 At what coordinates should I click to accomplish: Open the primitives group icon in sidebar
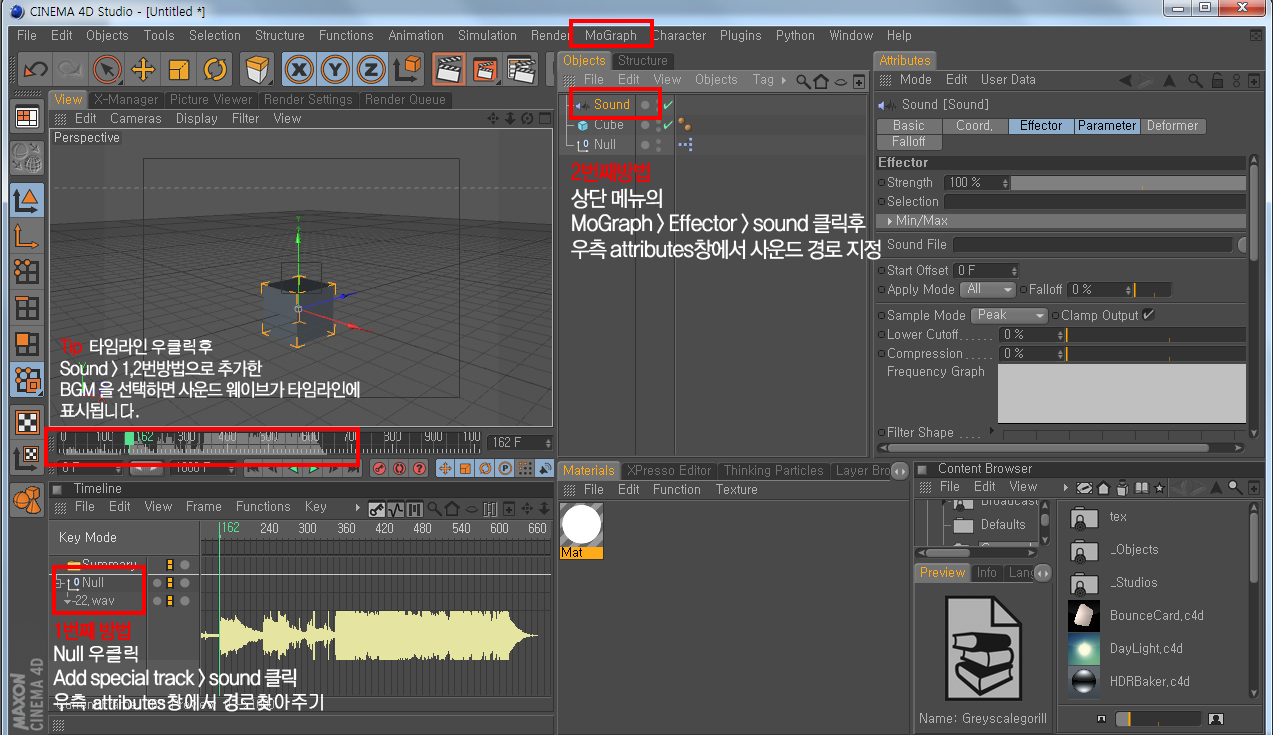pyautogui.click(x=26, y=500)
